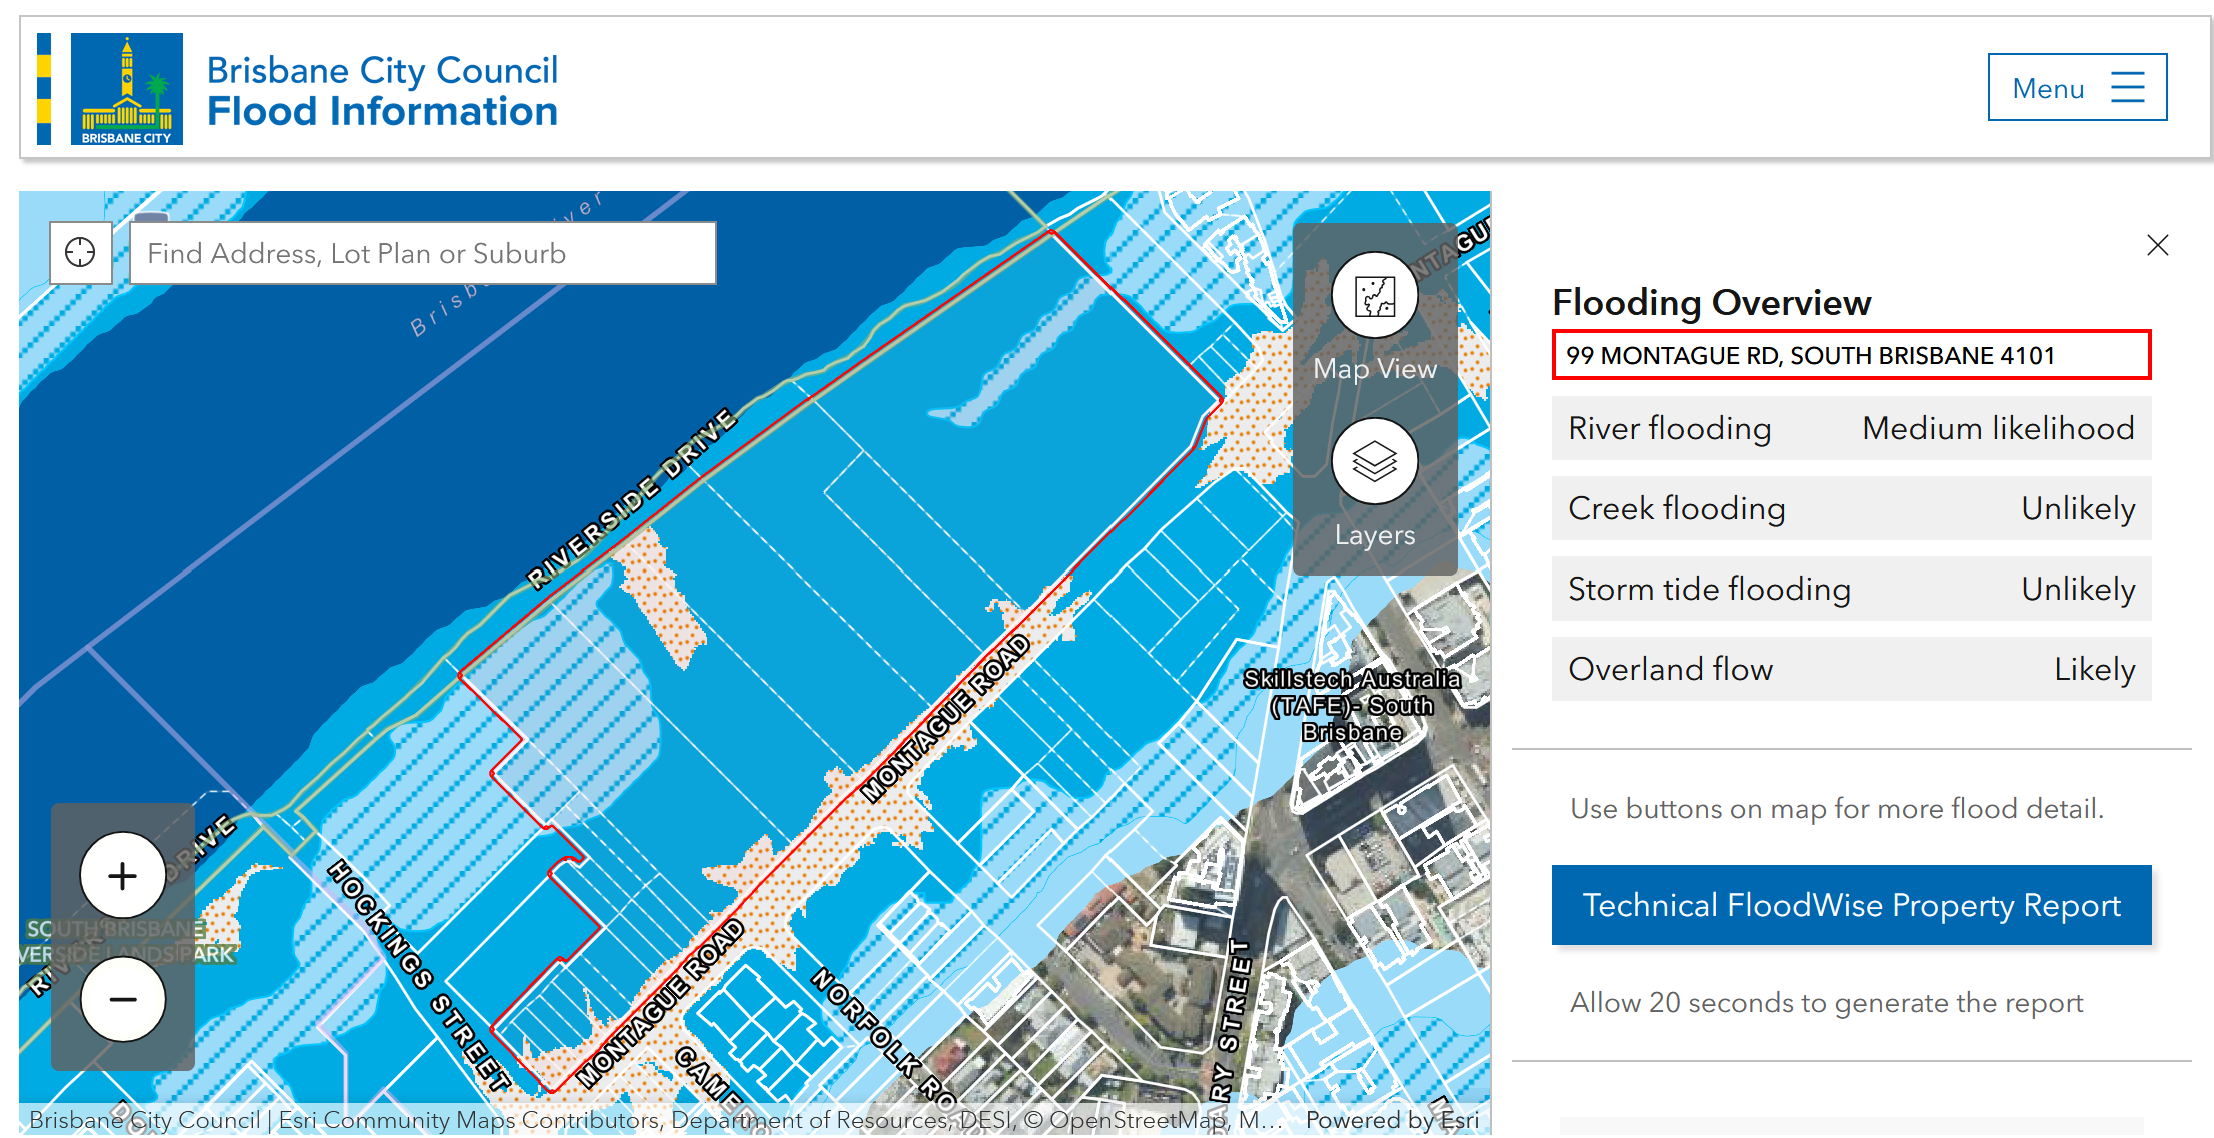This screenshot has width=2214, height=1138.
Task: Open the hamburger Menu button
Action: pos(2076,88)
